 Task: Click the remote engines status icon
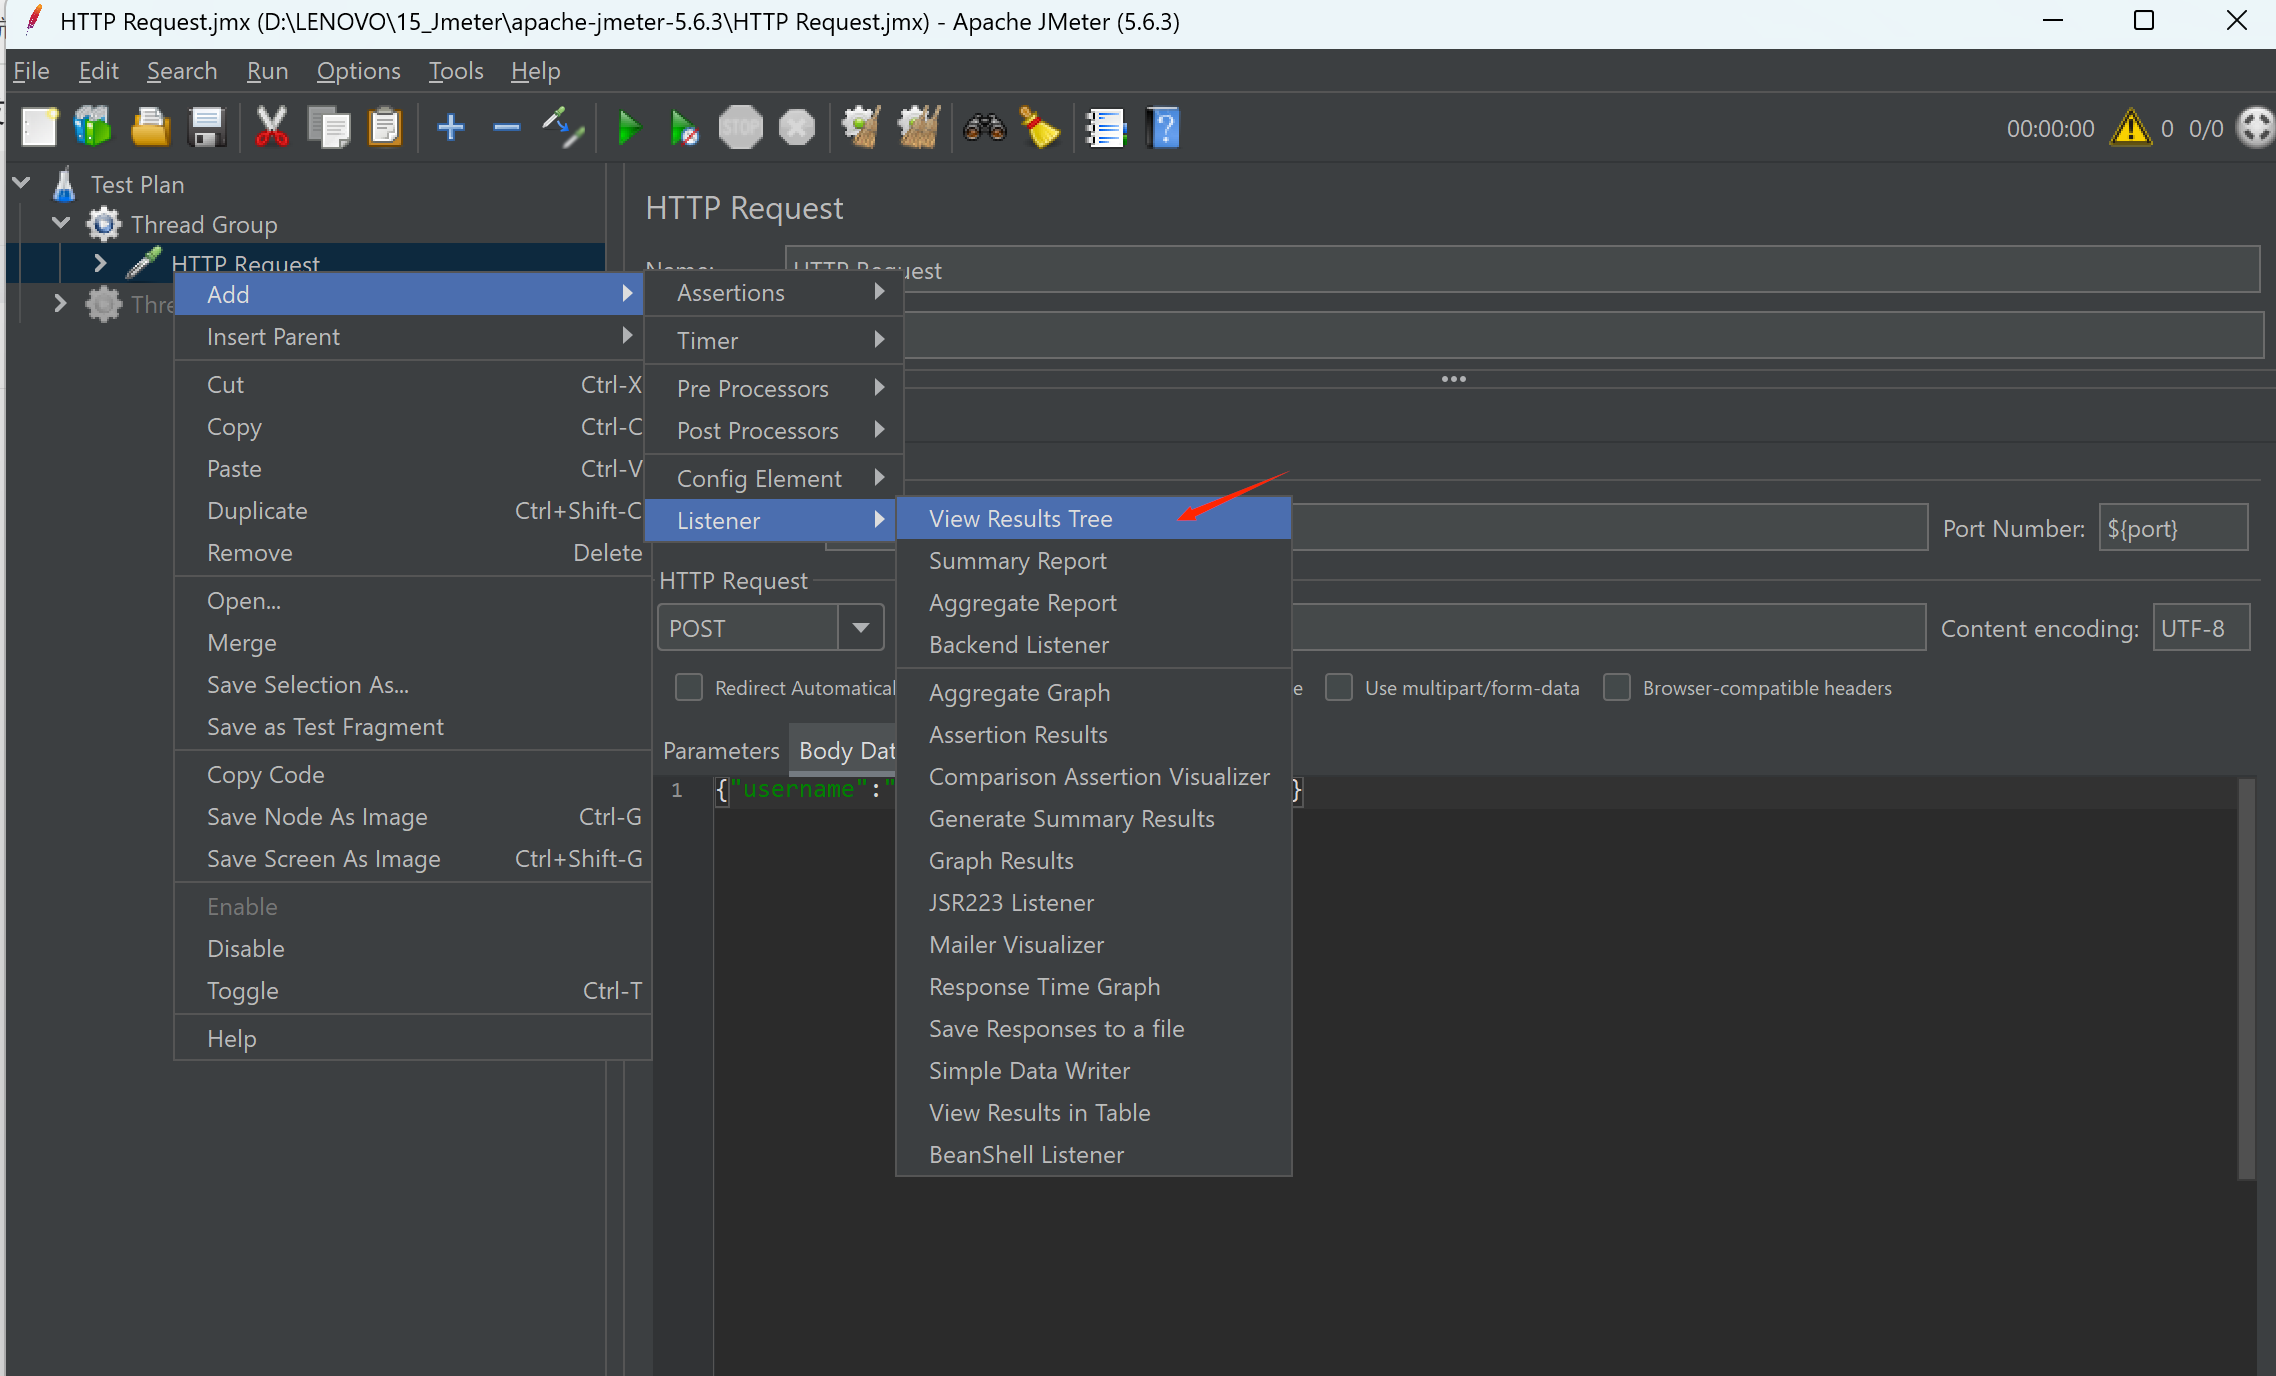click(x=2256, y=128)
